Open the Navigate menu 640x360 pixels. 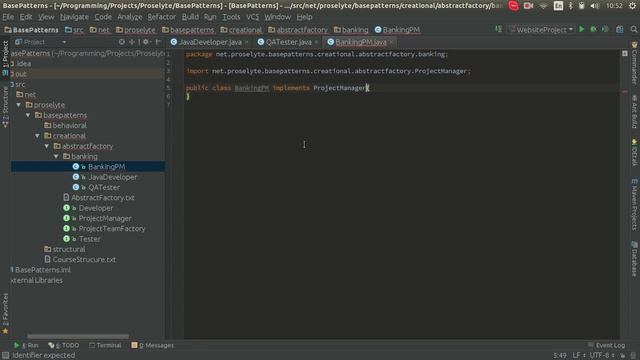[x=74, y=17]
